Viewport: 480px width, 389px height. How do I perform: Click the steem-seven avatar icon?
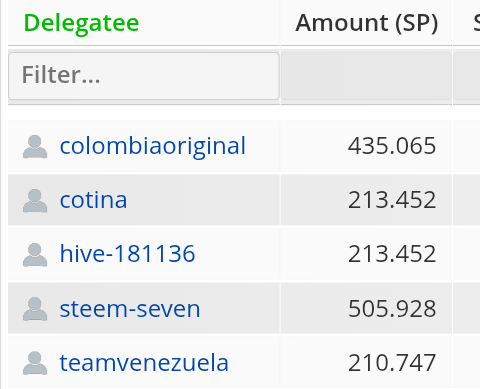click(35, 309)
